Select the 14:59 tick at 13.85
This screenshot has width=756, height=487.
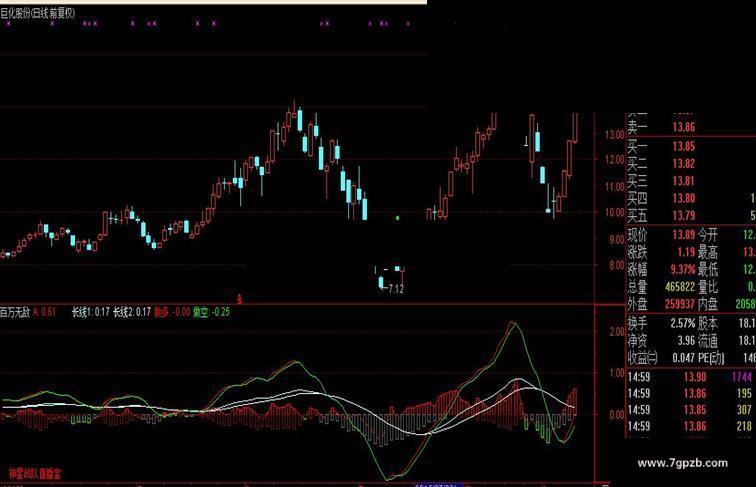(691, 410)
